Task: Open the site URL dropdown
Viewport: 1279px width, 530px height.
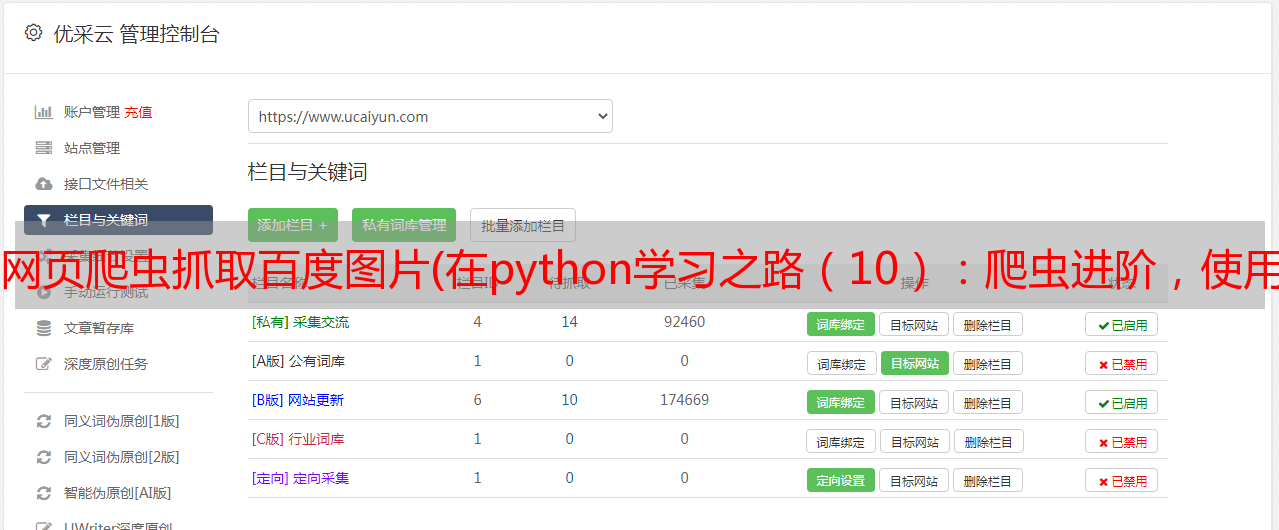Action: click(x=430, y=116)
